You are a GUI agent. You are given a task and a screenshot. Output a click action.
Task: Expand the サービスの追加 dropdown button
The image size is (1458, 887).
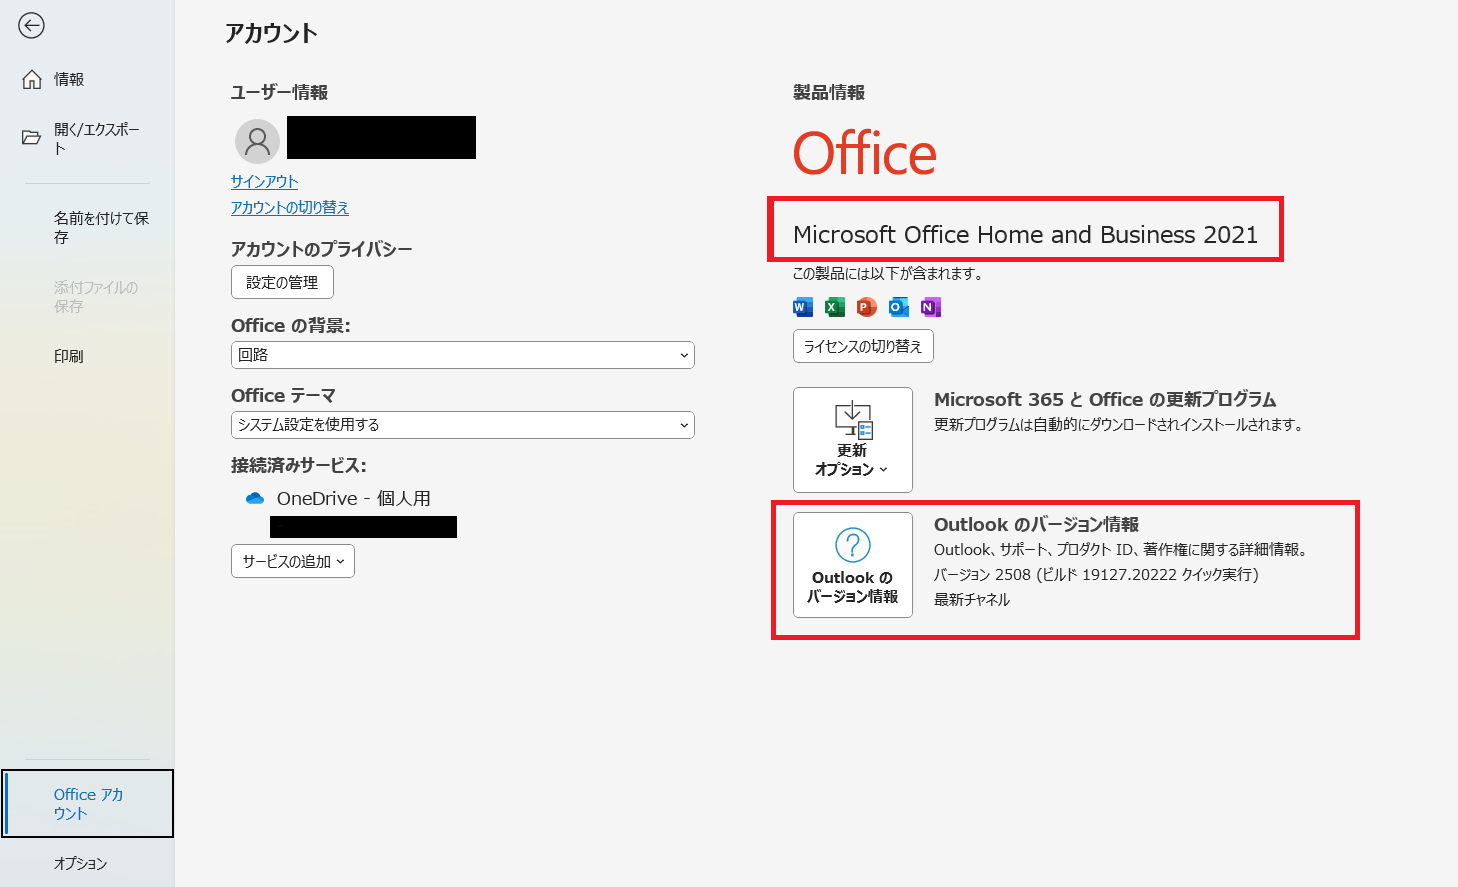pyautogui.click(x=293, y=561)
